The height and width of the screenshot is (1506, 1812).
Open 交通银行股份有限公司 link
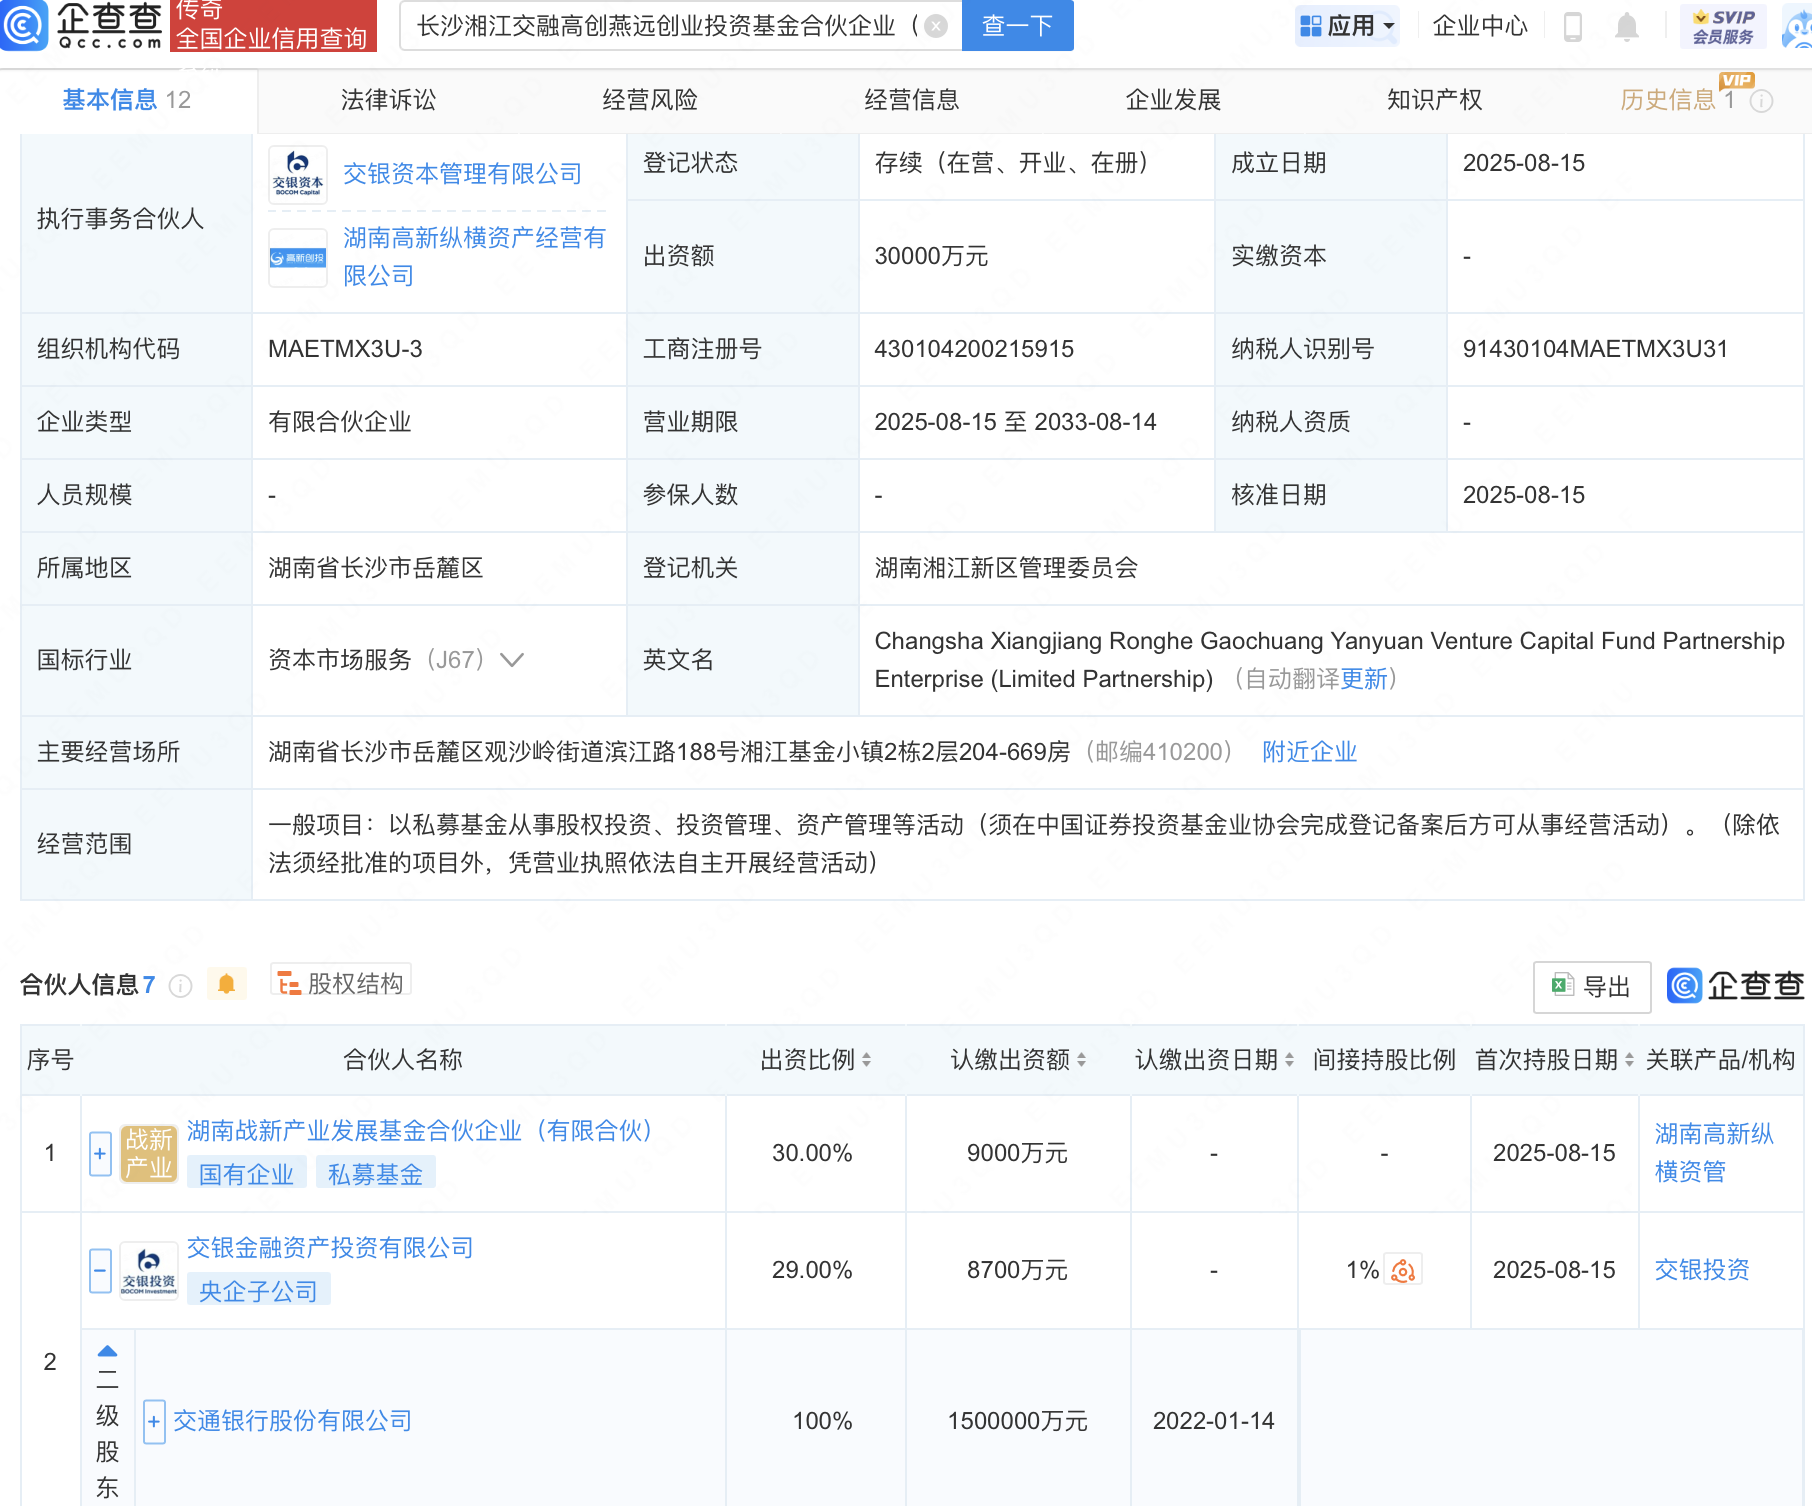click(293, 1421)
